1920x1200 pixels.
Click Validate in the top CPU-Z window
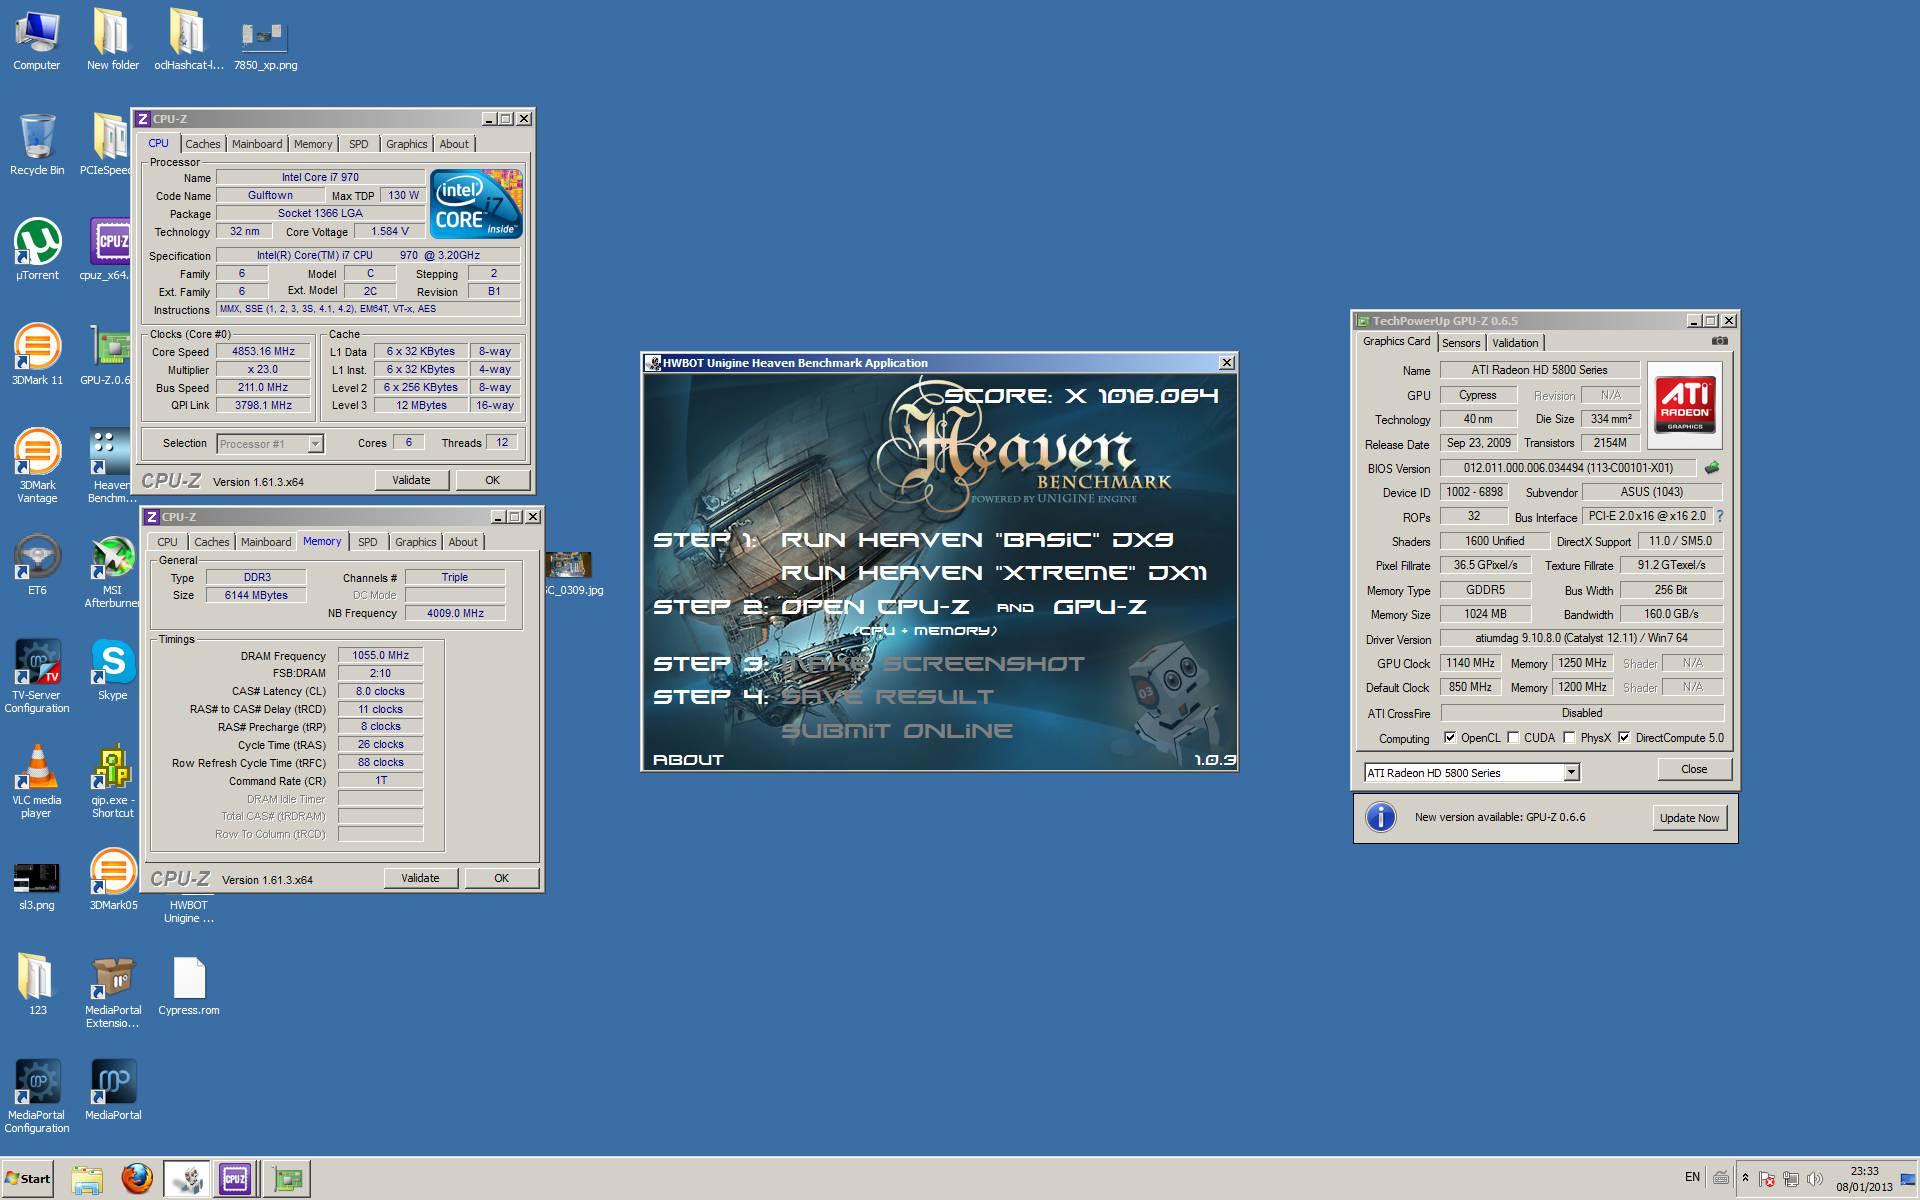tap(411, 480)
